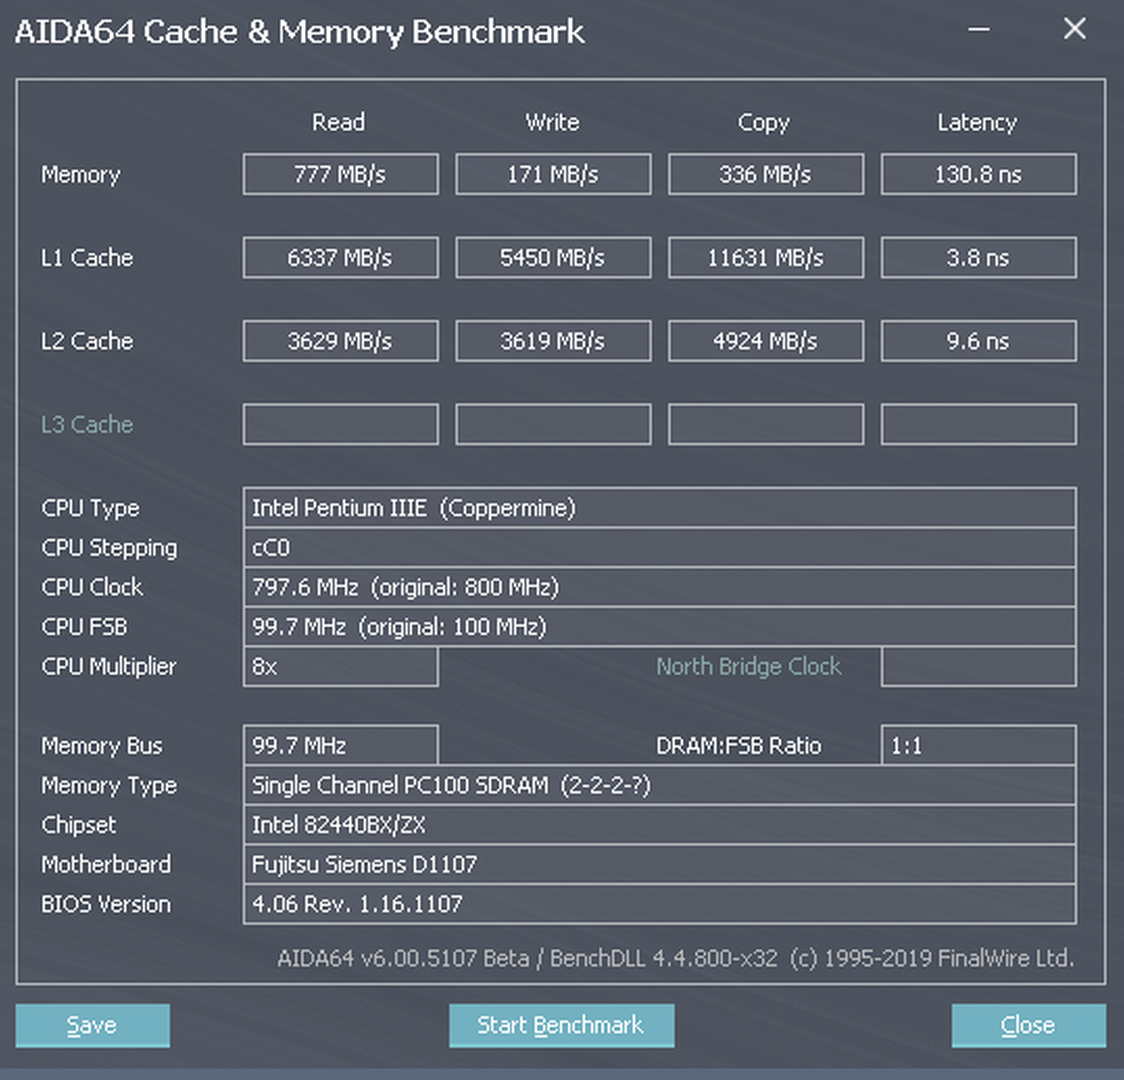Click the L1 Cache row label
The height and width of the screenshot is (1080, 1124).
[x=87, y=258]
